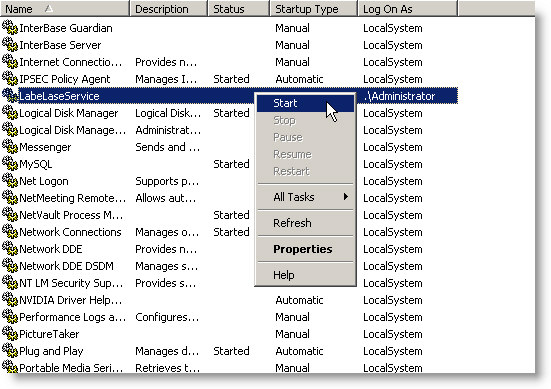The height and width of the screenshot is (389, 551).
Task: Click the NT LM Security Support gear icon
Action: 10,283
